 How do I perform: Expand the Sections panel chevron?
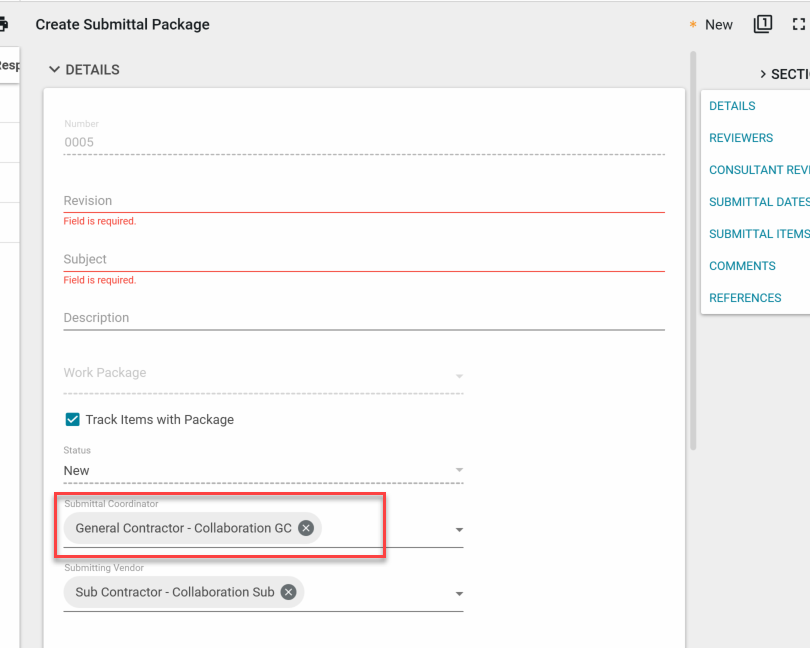pyautogui.click(x=763, y=74)
